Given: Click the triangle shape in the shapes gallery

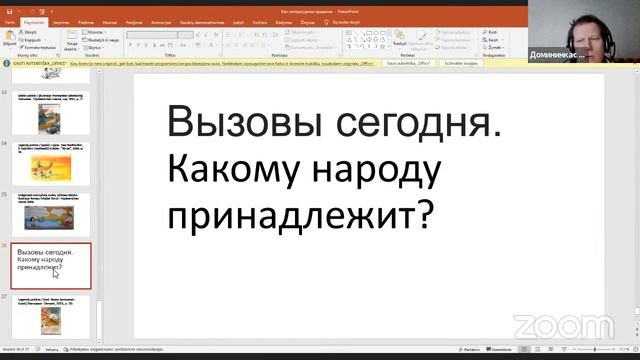Looking at the screenshot, I should (x=349, y=40).
